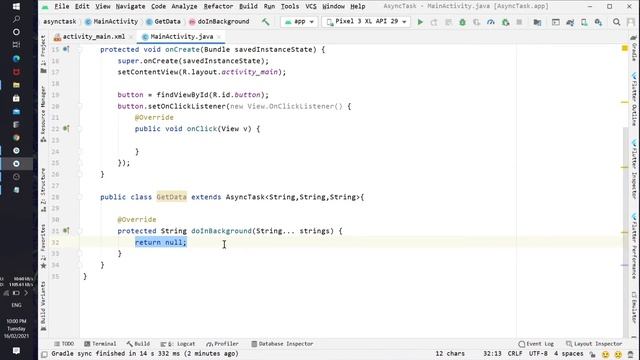Click the sad face feedback icon

(618, 354)
